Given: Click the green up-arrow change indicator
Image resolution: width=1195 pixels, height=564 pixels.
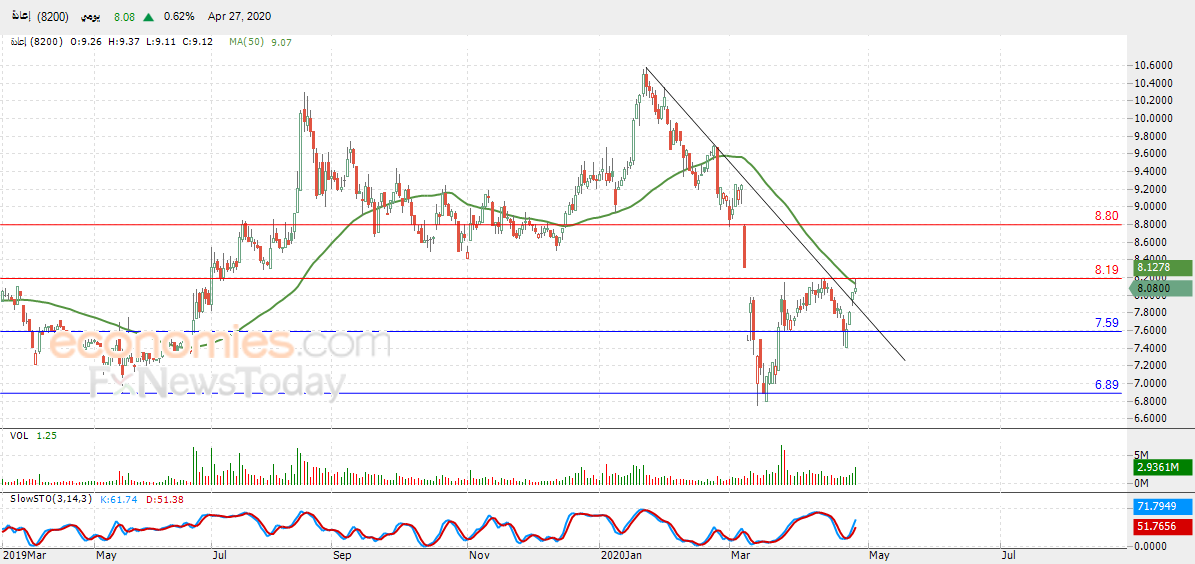Looking at the screenshot, I should 149,16.
